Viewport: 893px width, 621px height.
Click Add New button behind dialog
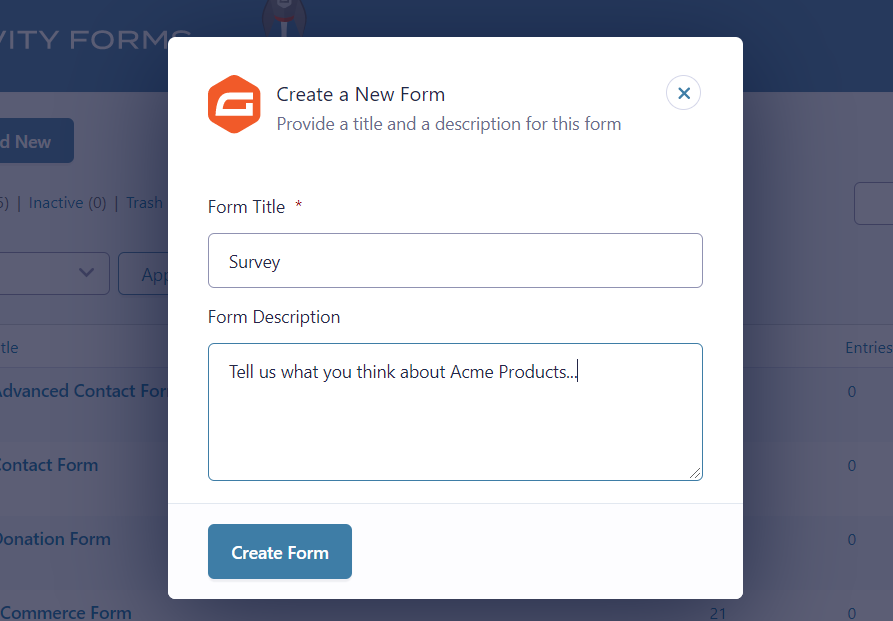[36, 141]
